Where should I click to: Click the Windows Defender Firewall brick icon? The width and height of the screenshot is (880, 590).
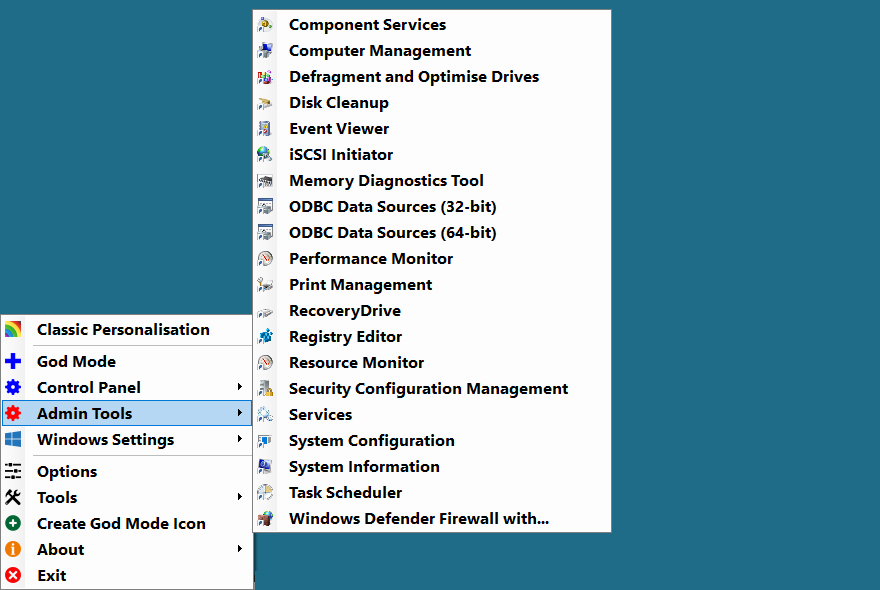[265, 518]
